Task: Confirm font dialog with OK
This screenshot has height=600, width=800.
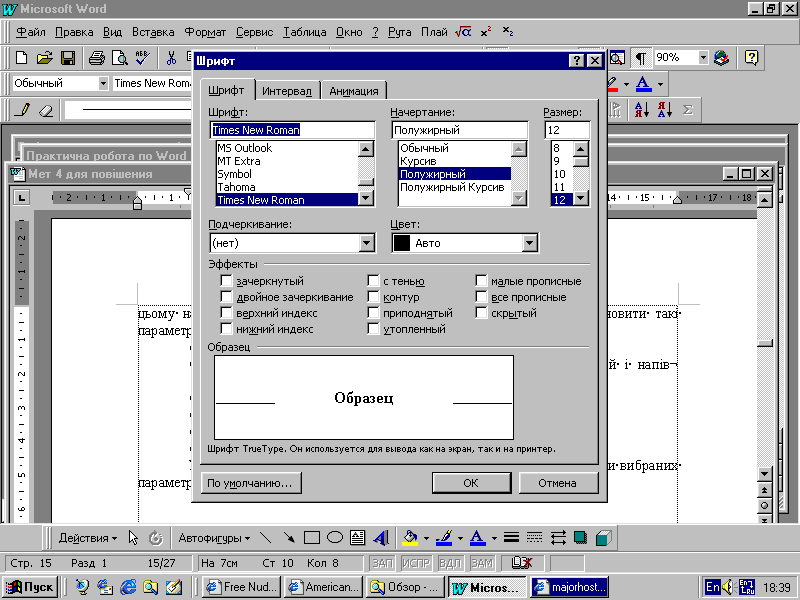Action: tap(471, 483)
